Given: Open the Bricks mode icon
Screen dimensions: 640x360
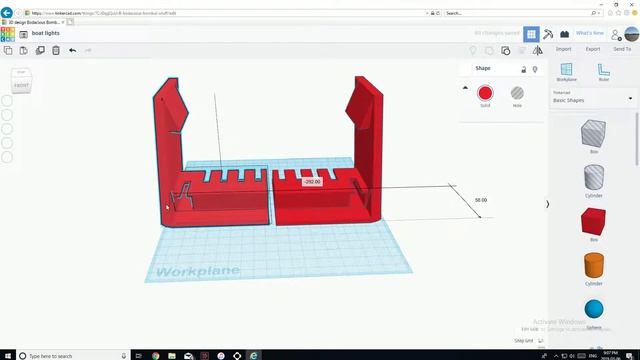Looking at the screenshot, I should pyautogui.click(x=564, y=34).
